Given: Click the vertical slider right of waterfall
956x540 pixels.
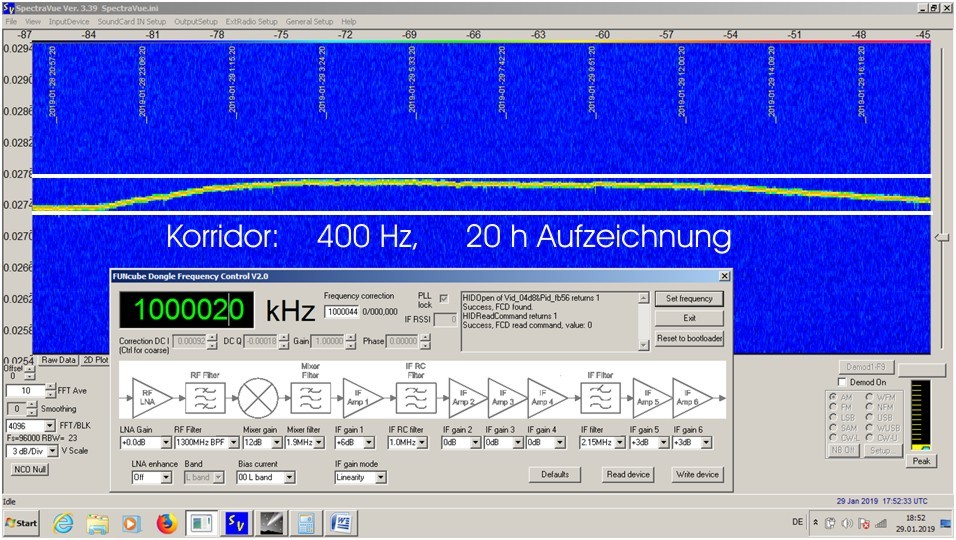Looking at the screenshot, I should tap(941, 237).
